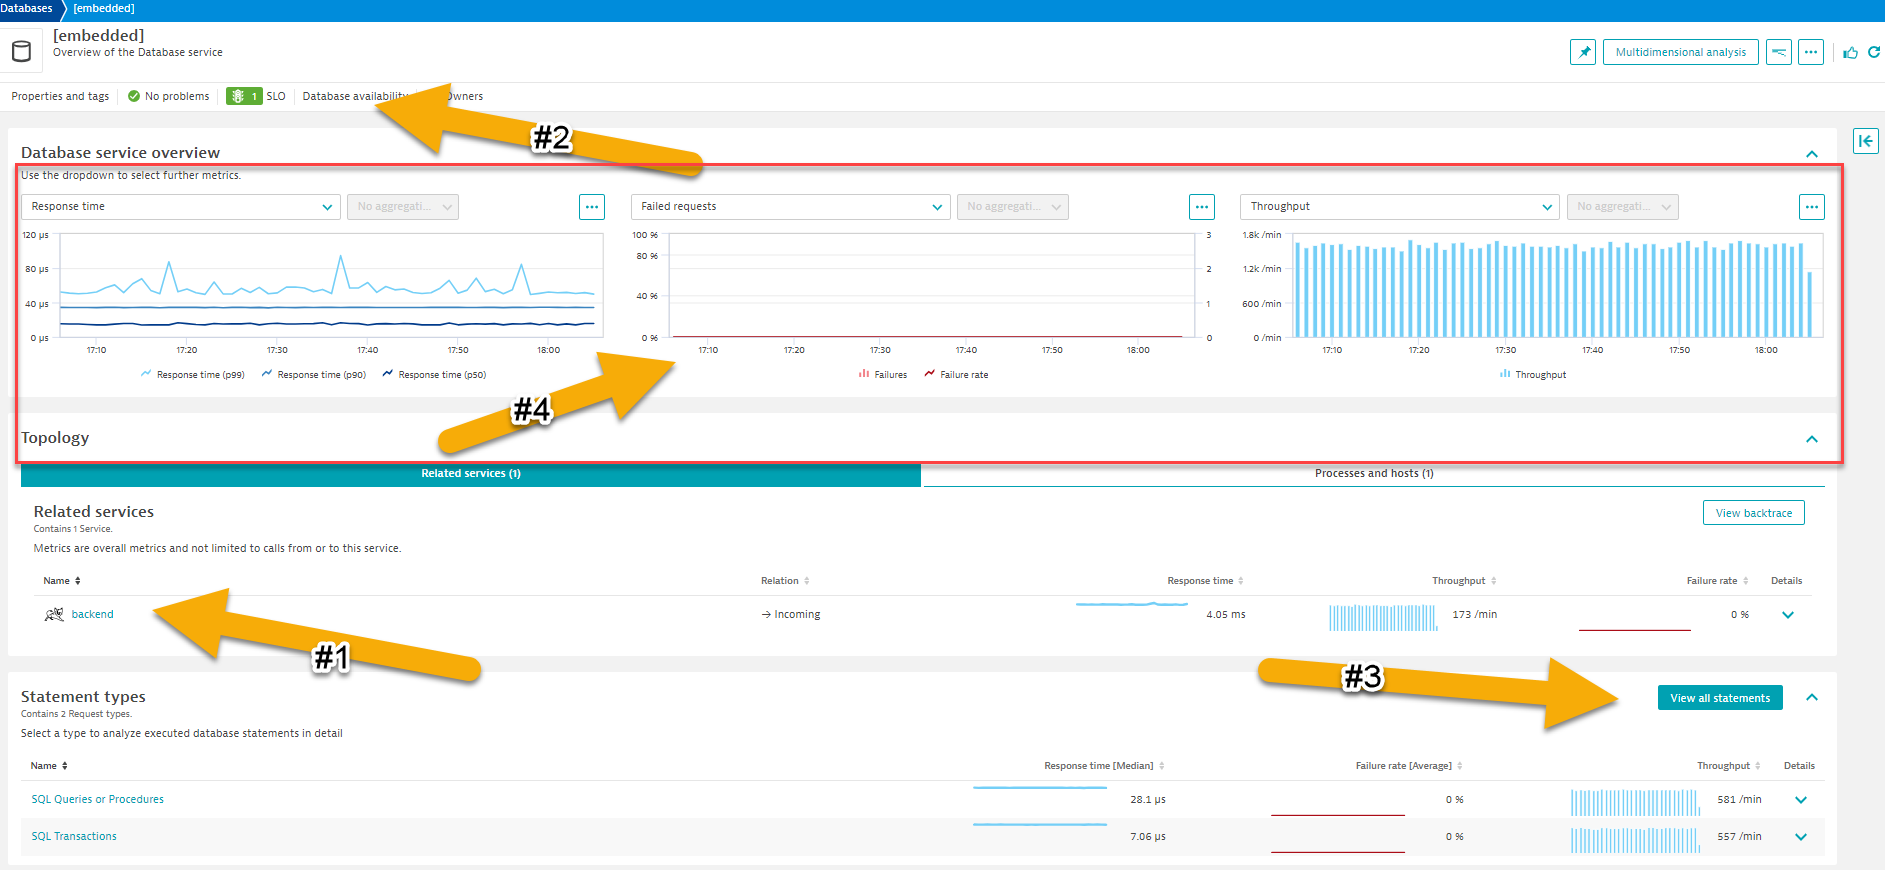The width and height of the screenshot is (1885, 870).
Task: Open the Response time metric dropdown
Action: coord(181,207)
